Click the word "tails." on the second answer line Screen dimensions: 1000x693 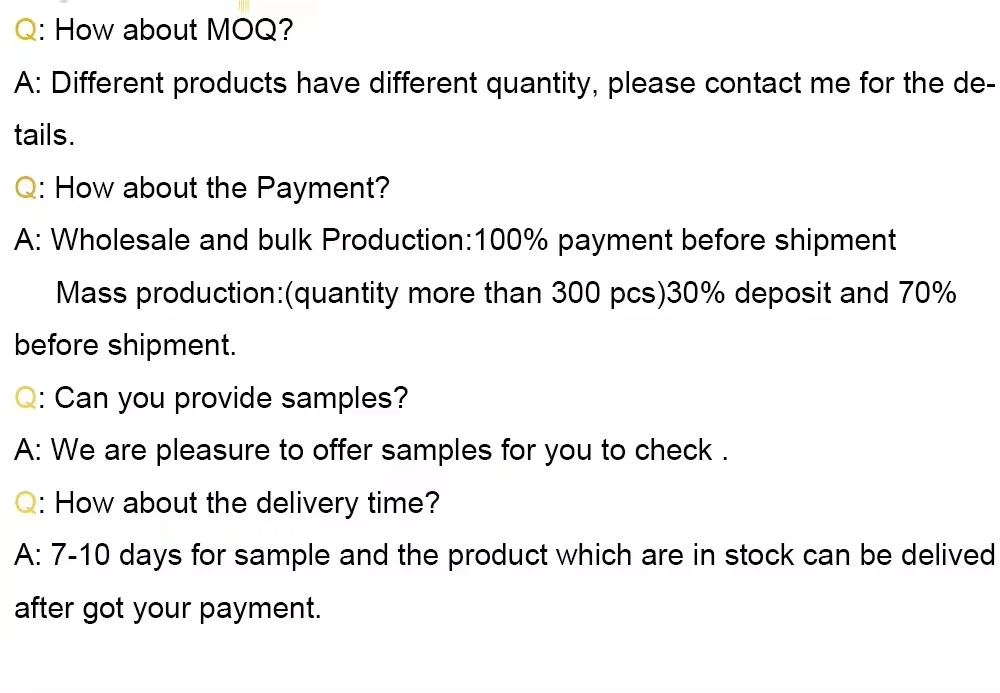(x=45, y=136)
